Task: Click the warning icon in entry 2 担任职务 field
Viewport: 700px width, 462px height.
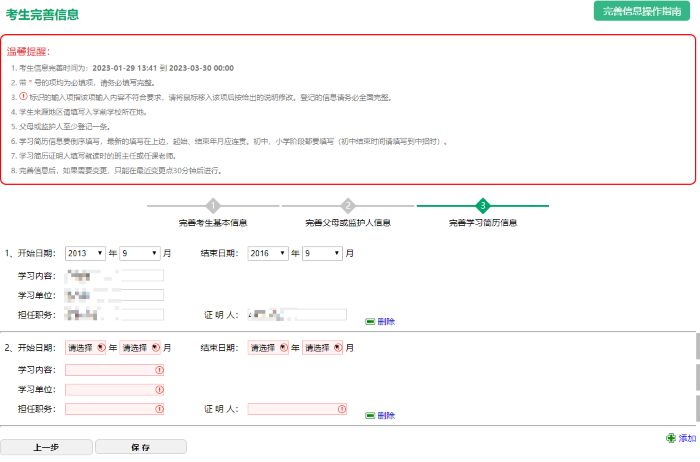Action: pos(159,409)
